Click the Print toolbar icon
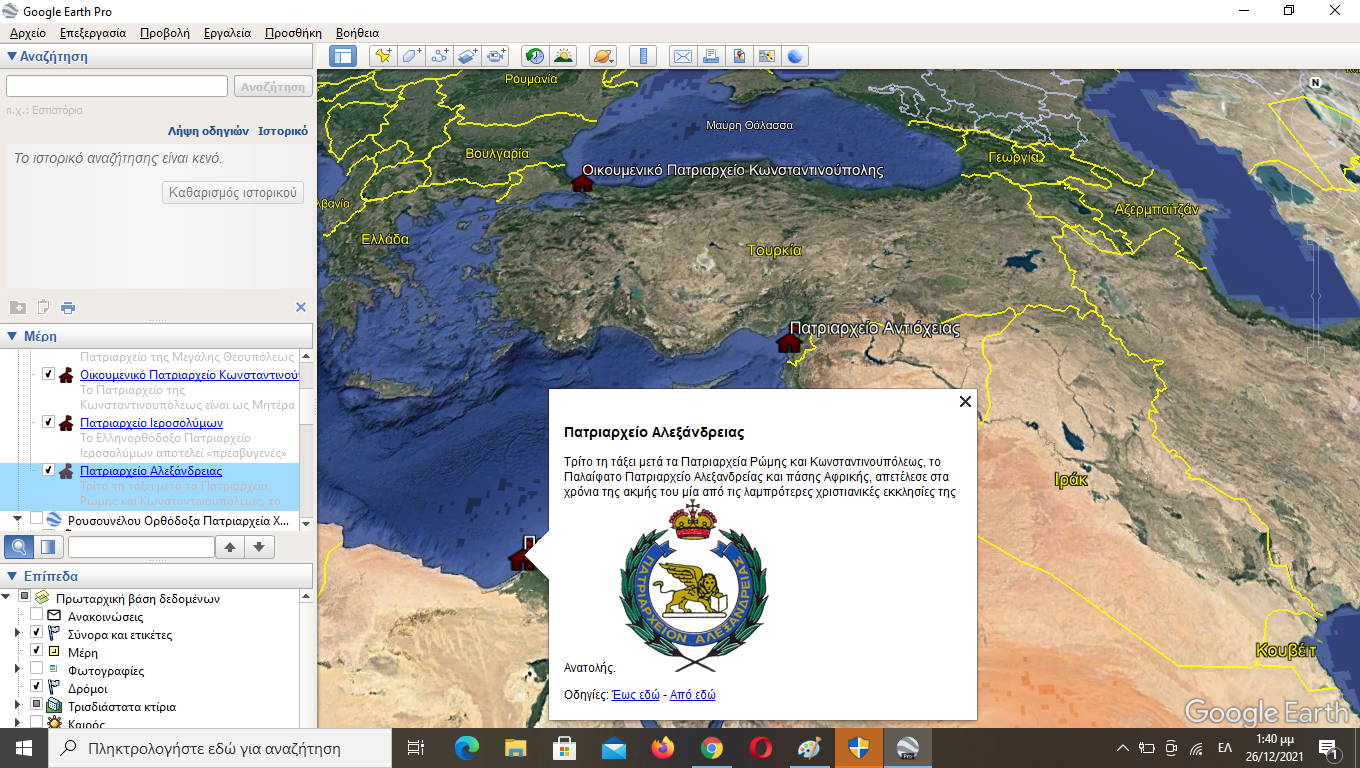 click(710, 56)
